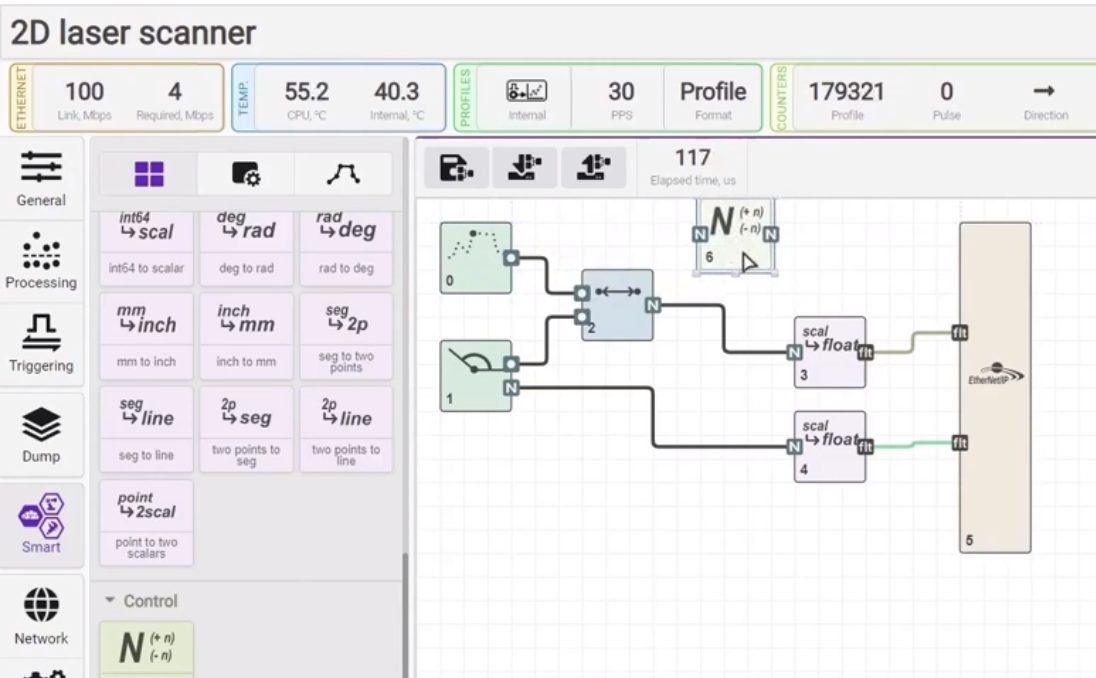The image size is (1096, 678).
Task: Click the 4 Required Mbps value
Action: (x=175, y=92)
